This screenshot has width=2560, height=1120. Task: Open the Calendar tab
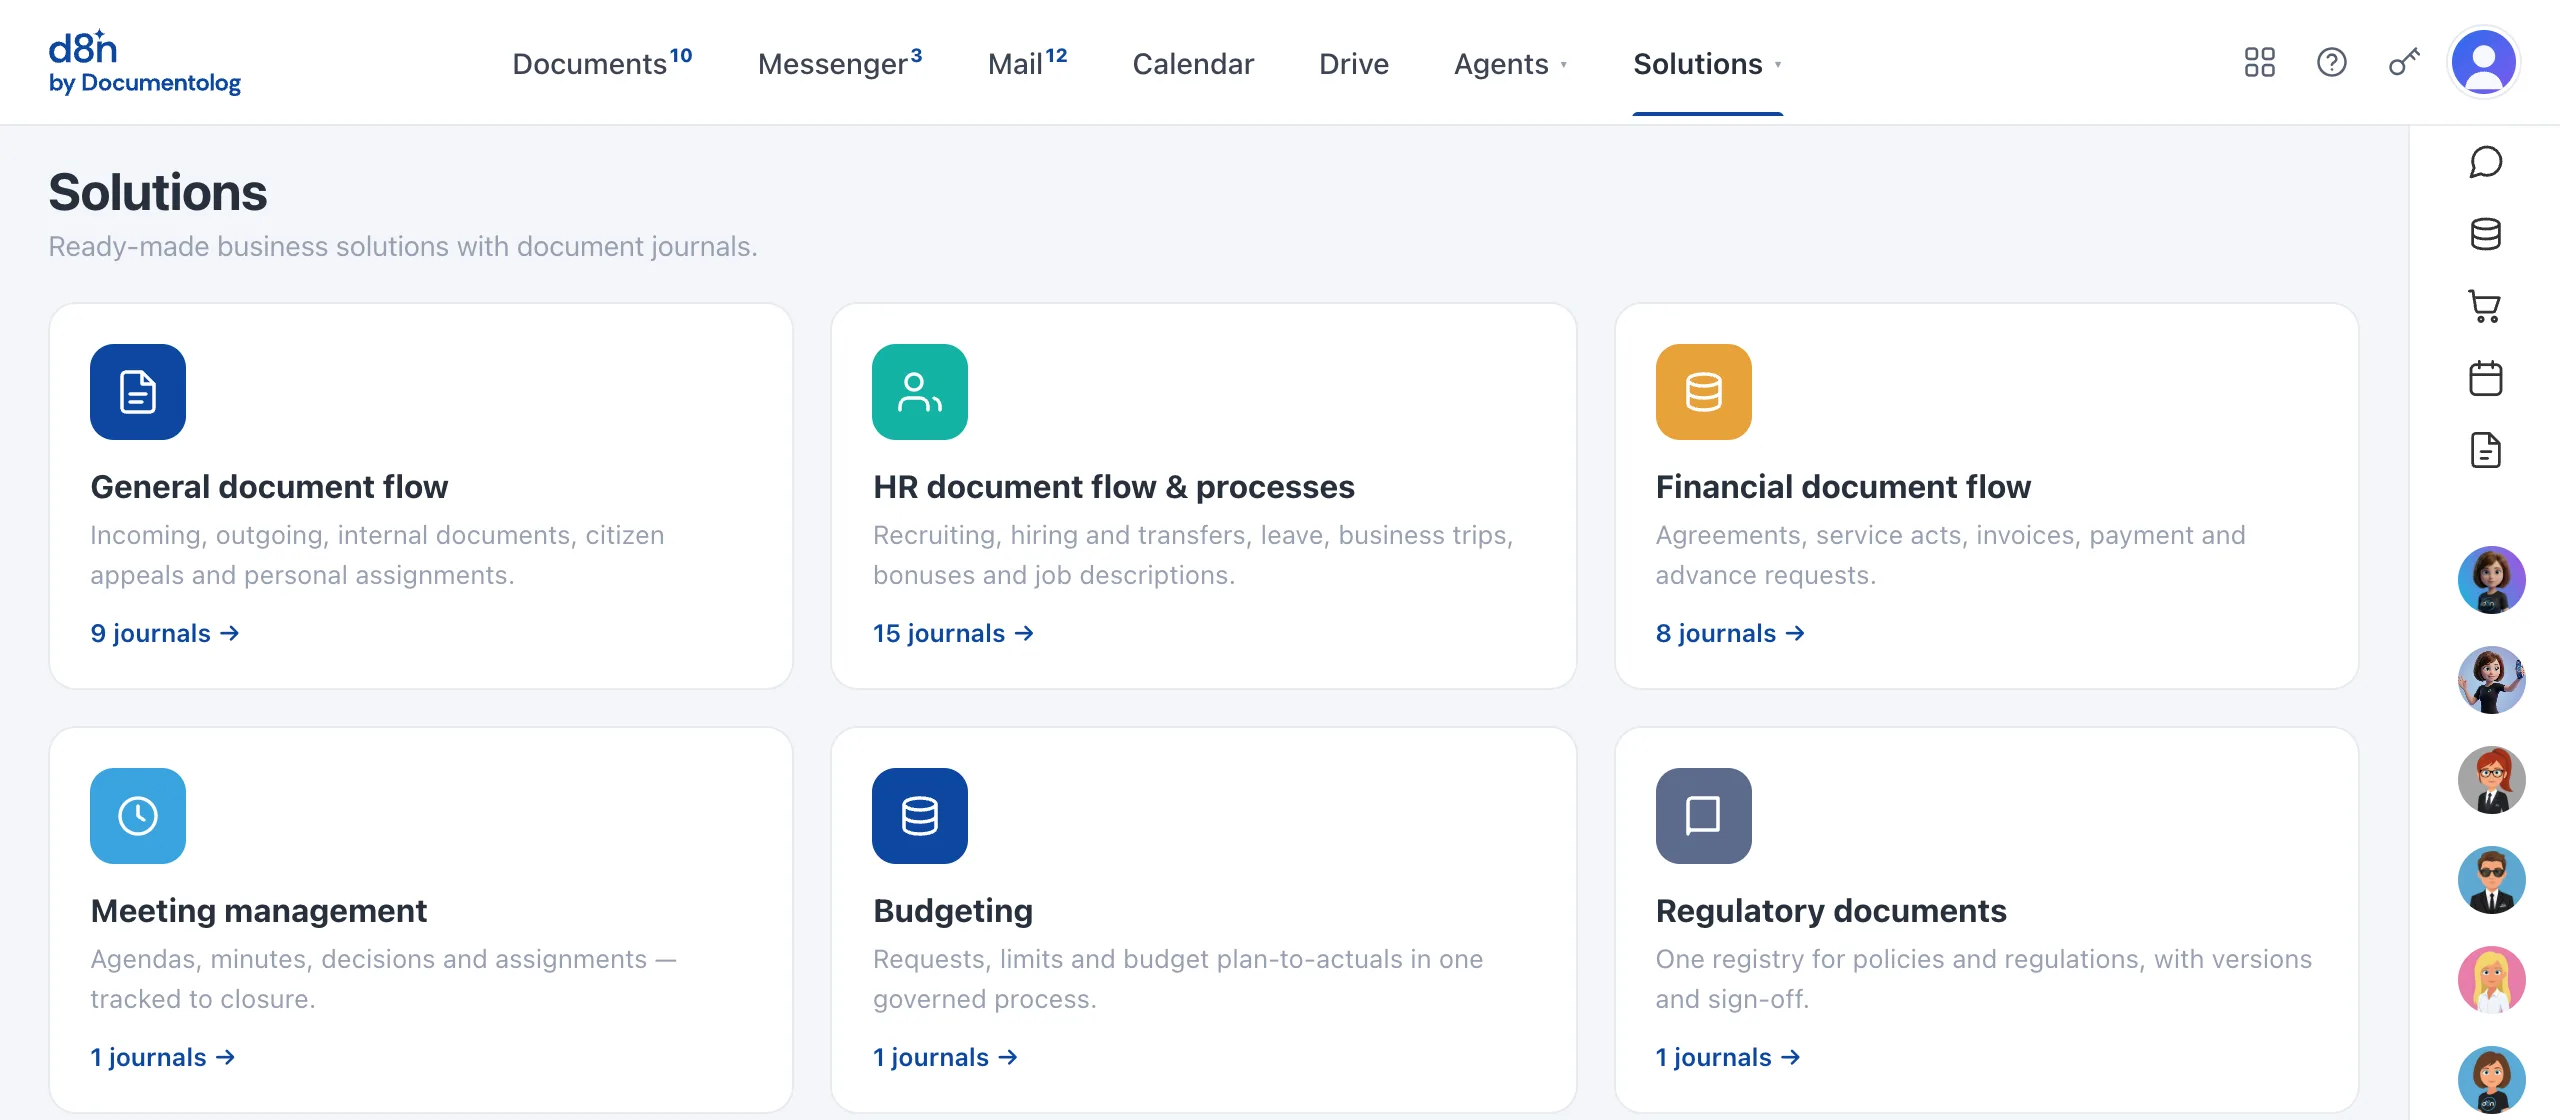point(1193,64)
